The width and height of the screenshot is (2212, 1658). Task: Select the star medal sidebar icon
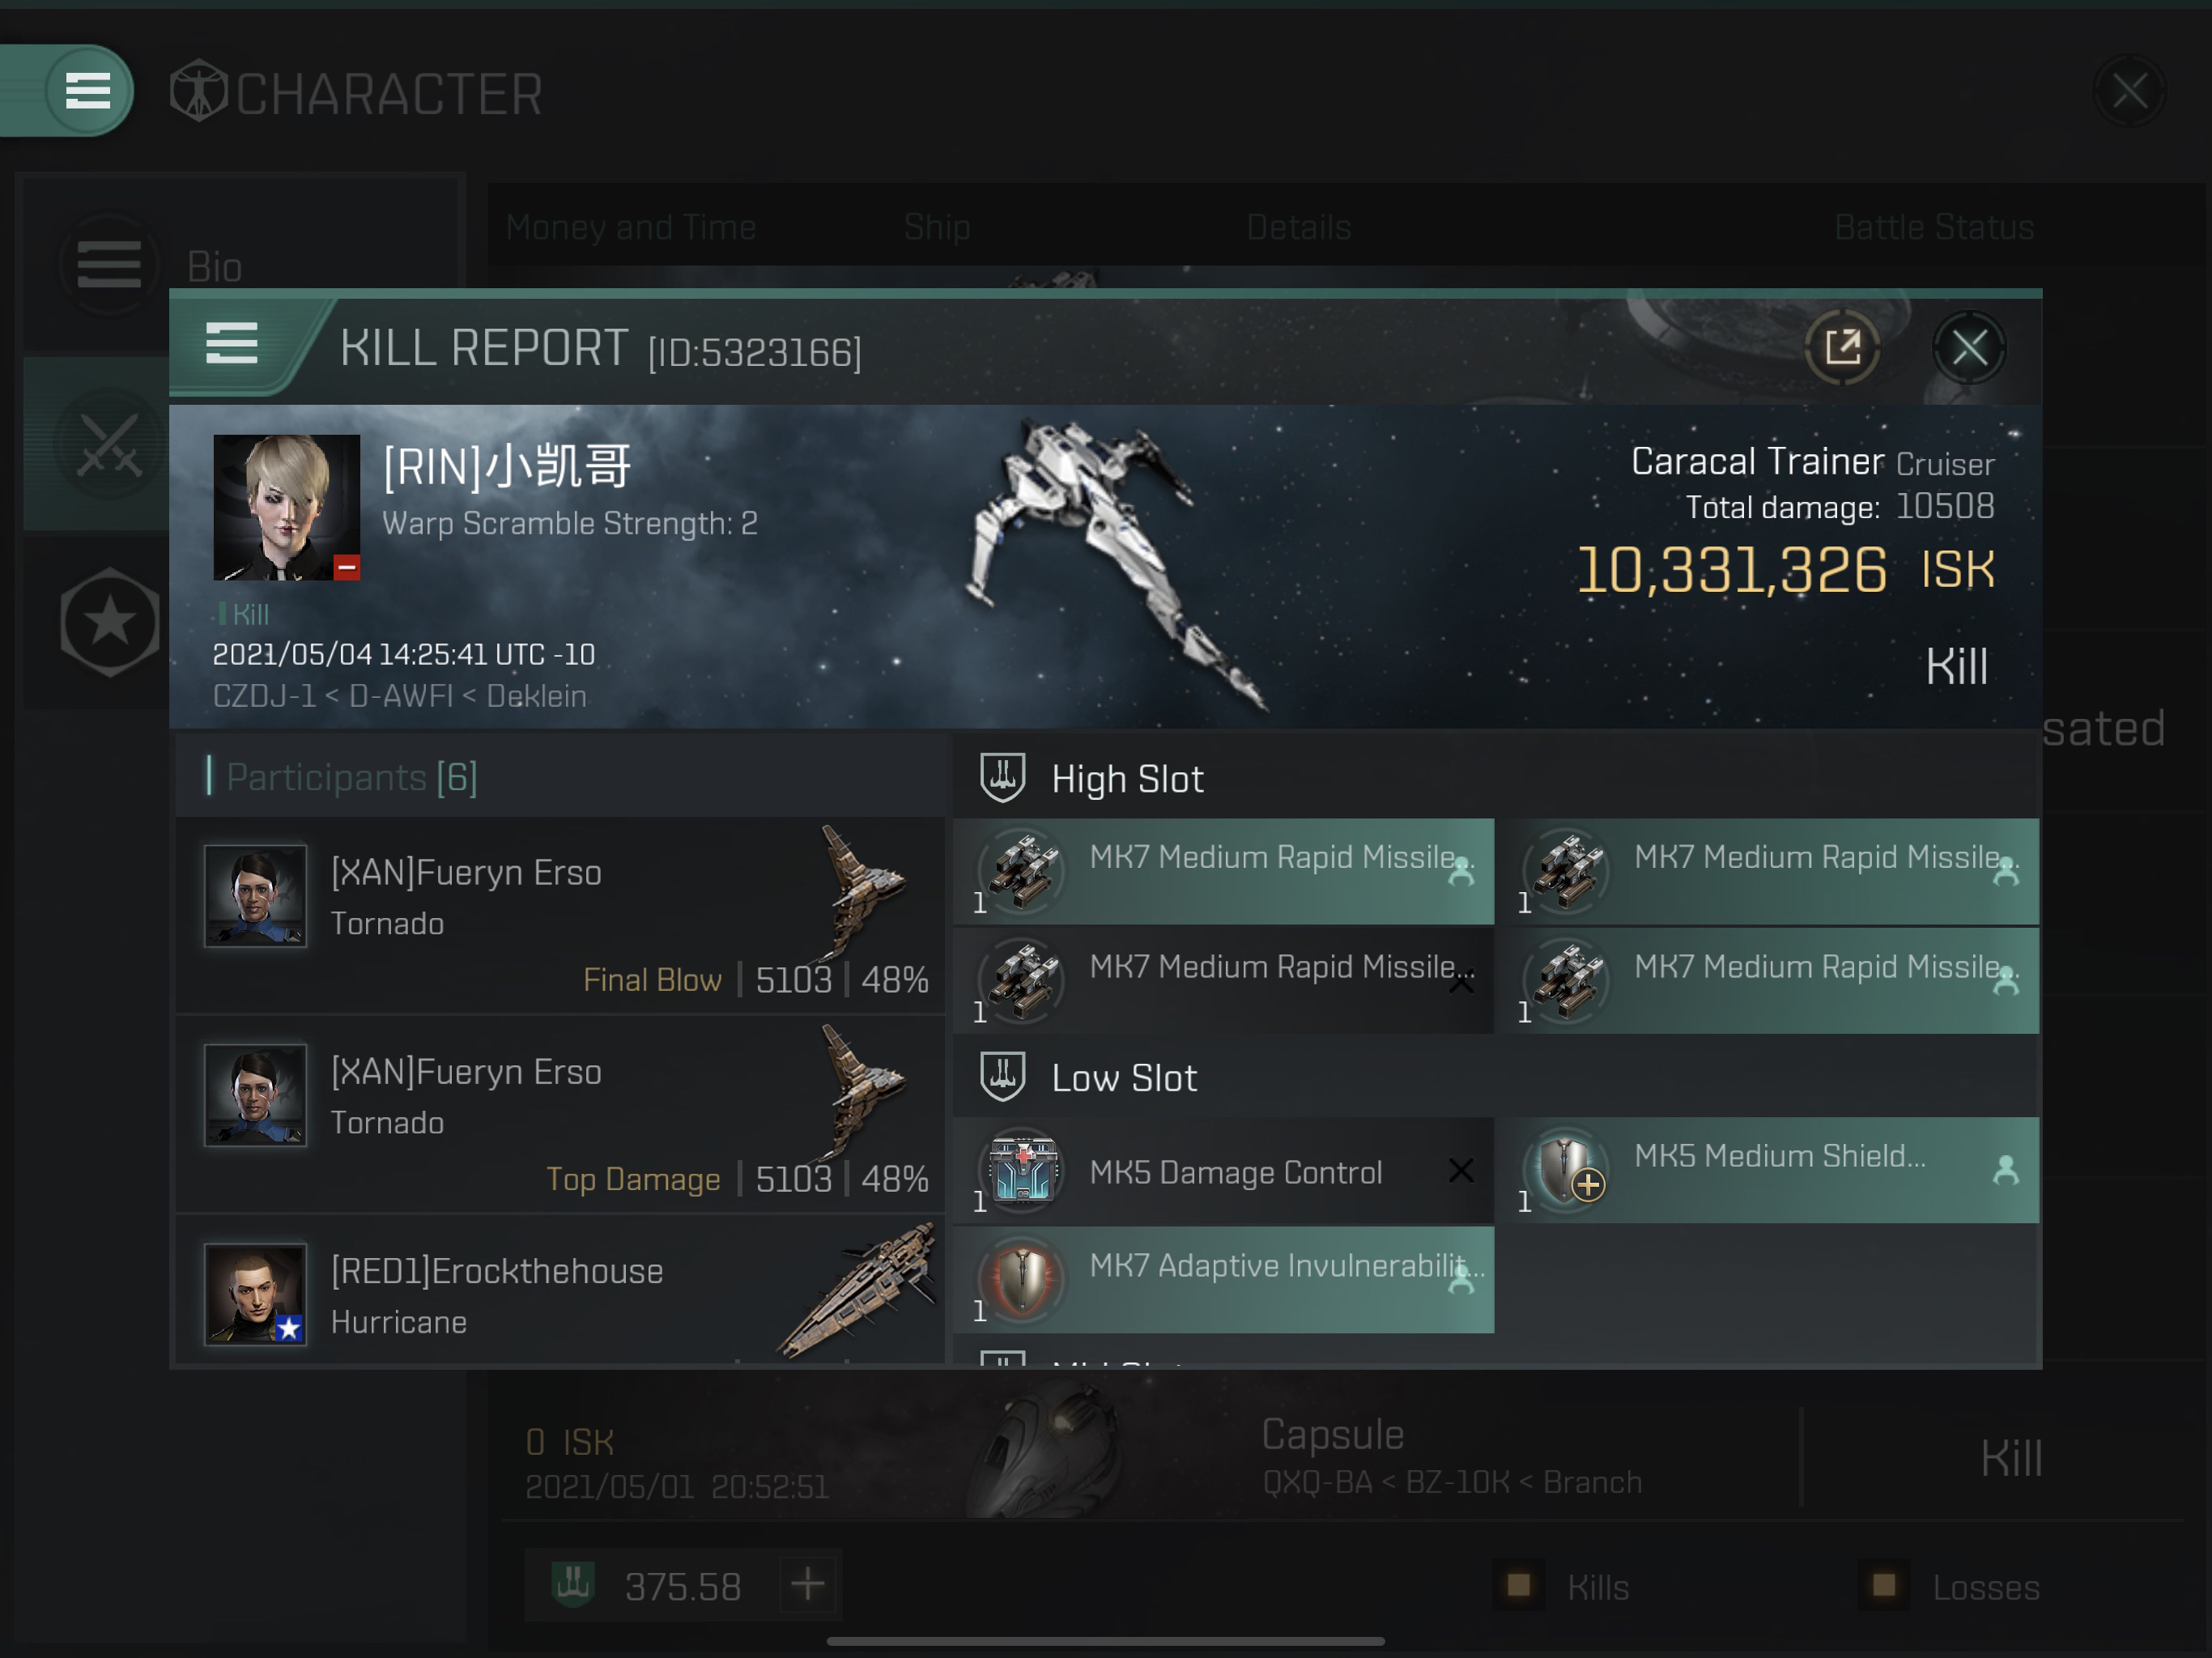pyautogui.click(x=110, y=622)
